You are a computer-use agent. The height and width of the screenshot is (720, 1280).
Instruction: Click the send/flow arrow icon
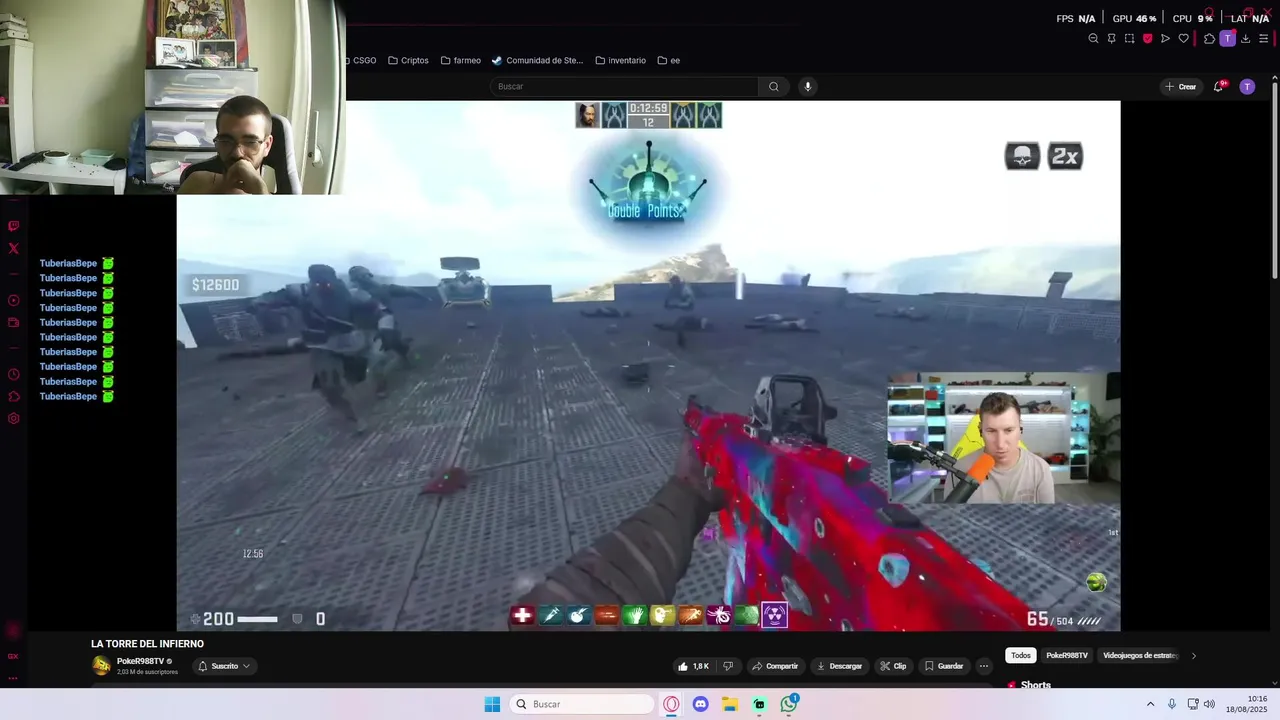click(x=1165, y=39)
